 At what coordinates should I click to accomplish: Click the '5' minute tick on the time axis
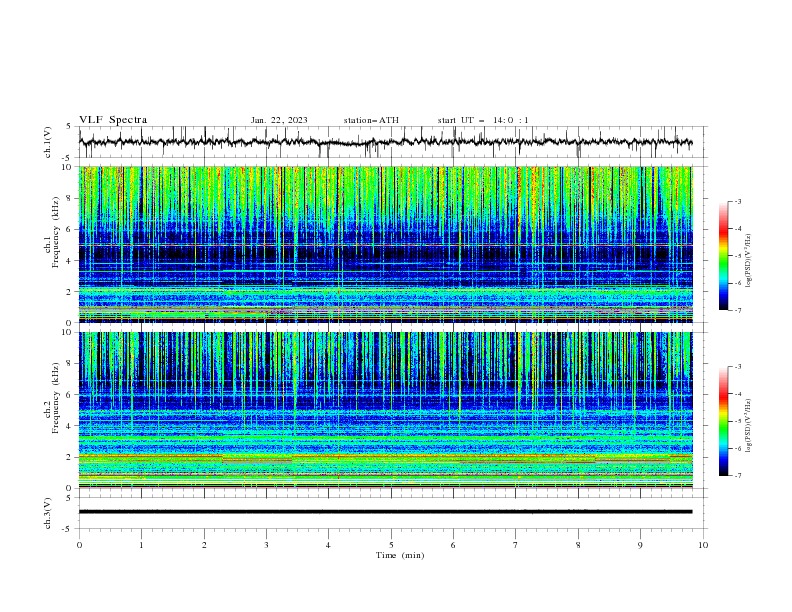(x=391, y=545)
